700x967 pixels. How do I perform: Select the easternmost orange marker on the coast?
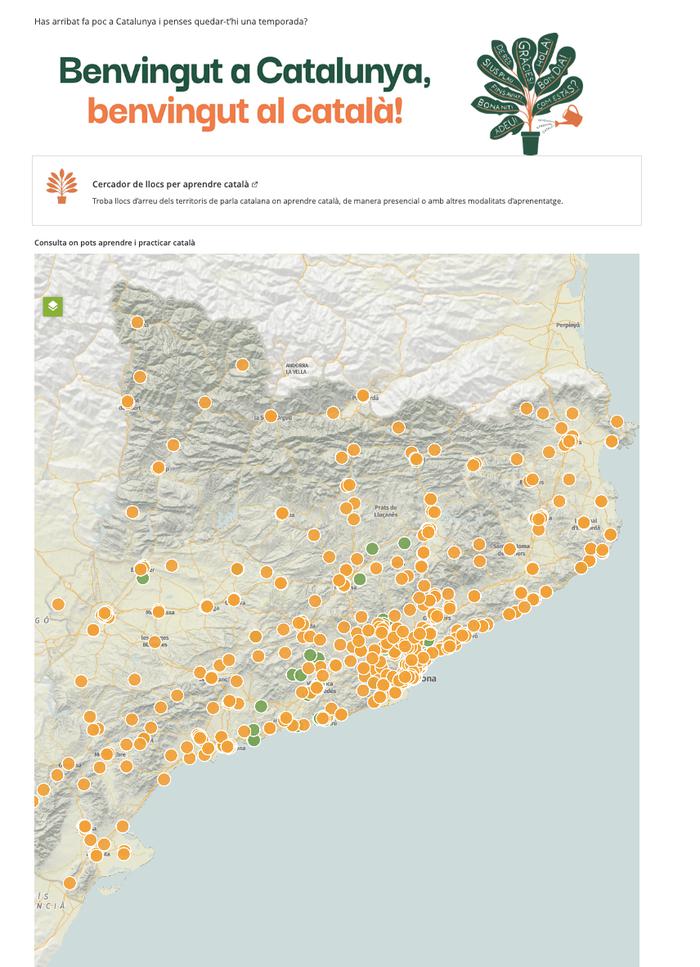tap(617, 422)
